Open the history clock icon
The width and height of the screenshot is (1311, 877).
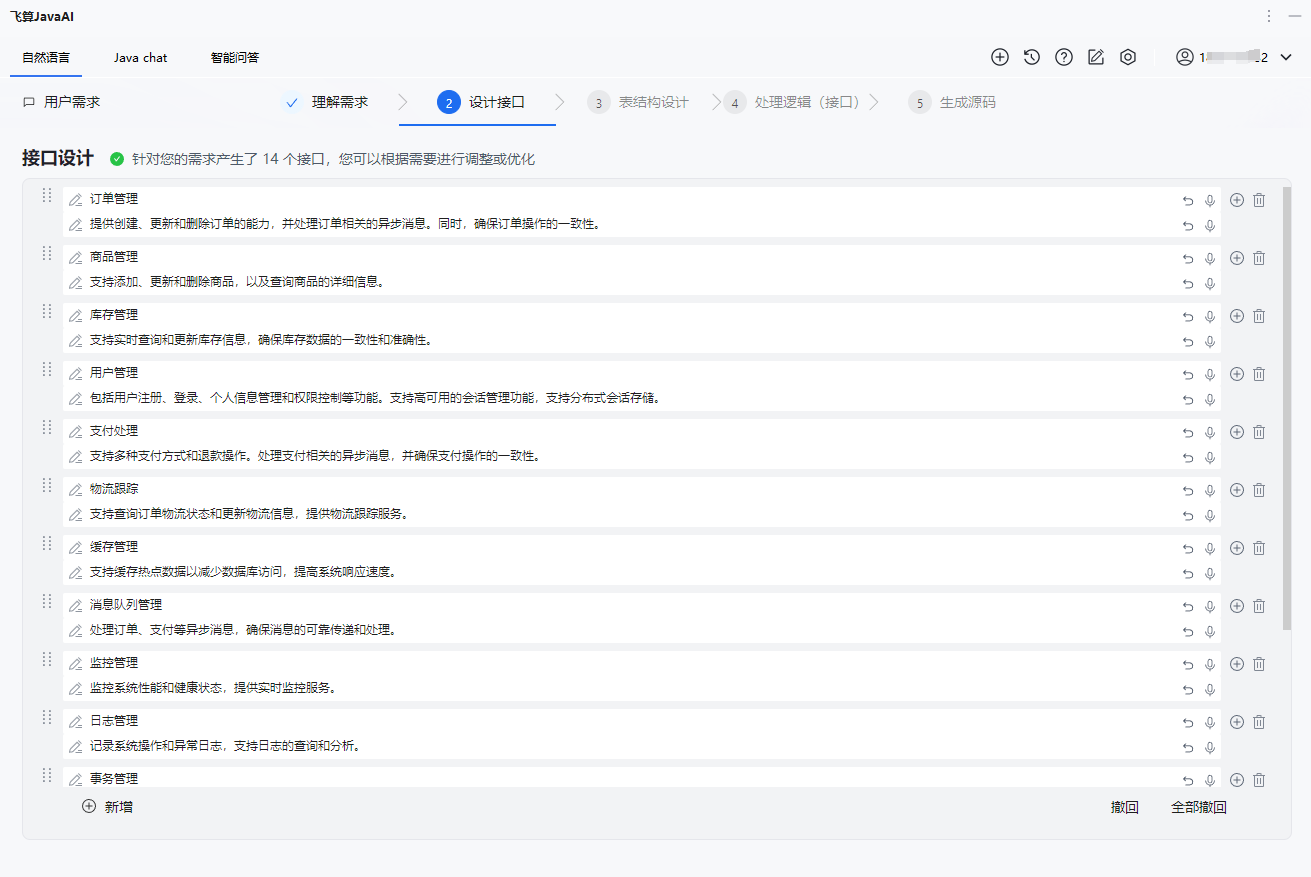point(1032,57)
